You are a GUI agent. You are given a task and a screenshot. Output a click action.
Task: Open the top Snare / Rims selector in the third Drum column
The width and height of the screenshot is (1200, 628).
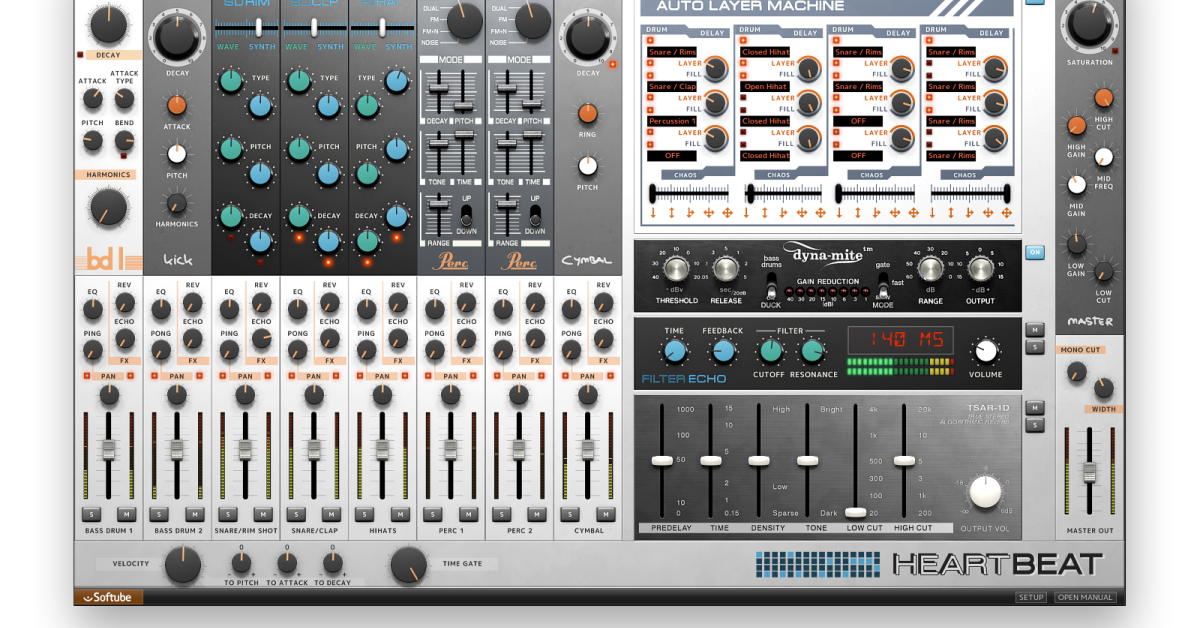pos(858,52)
